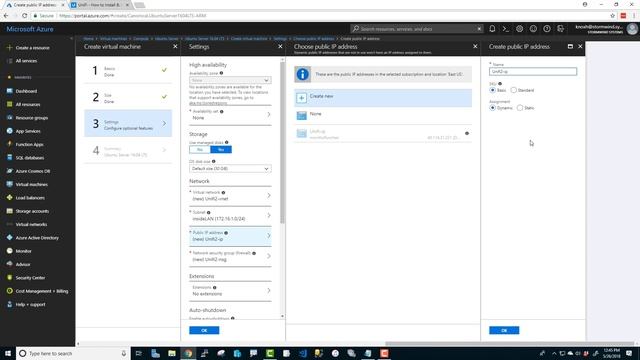This screenshot has height=360, width=640.
Task: Open Security Center sidebar icon
Action: tap(9, 278)
